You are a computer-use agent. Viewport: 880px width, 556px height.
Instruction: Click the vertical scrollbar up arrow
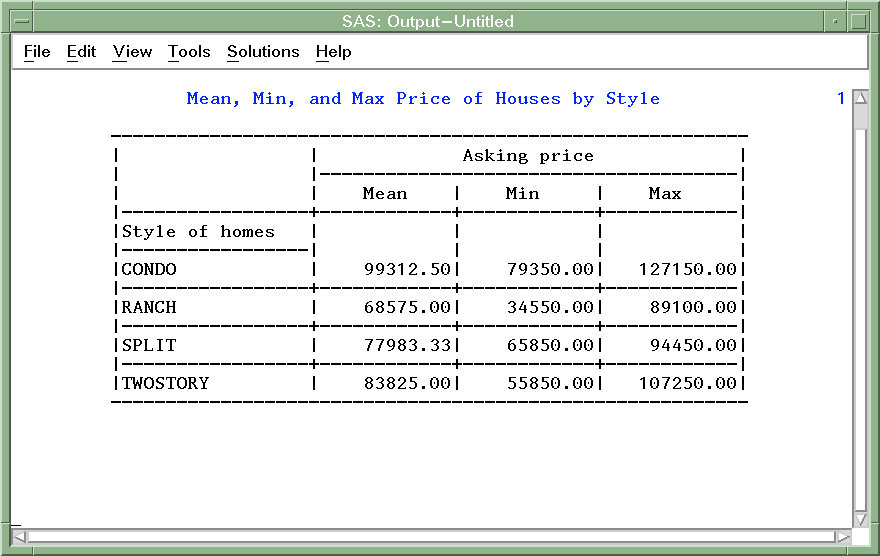click(860, 98)
